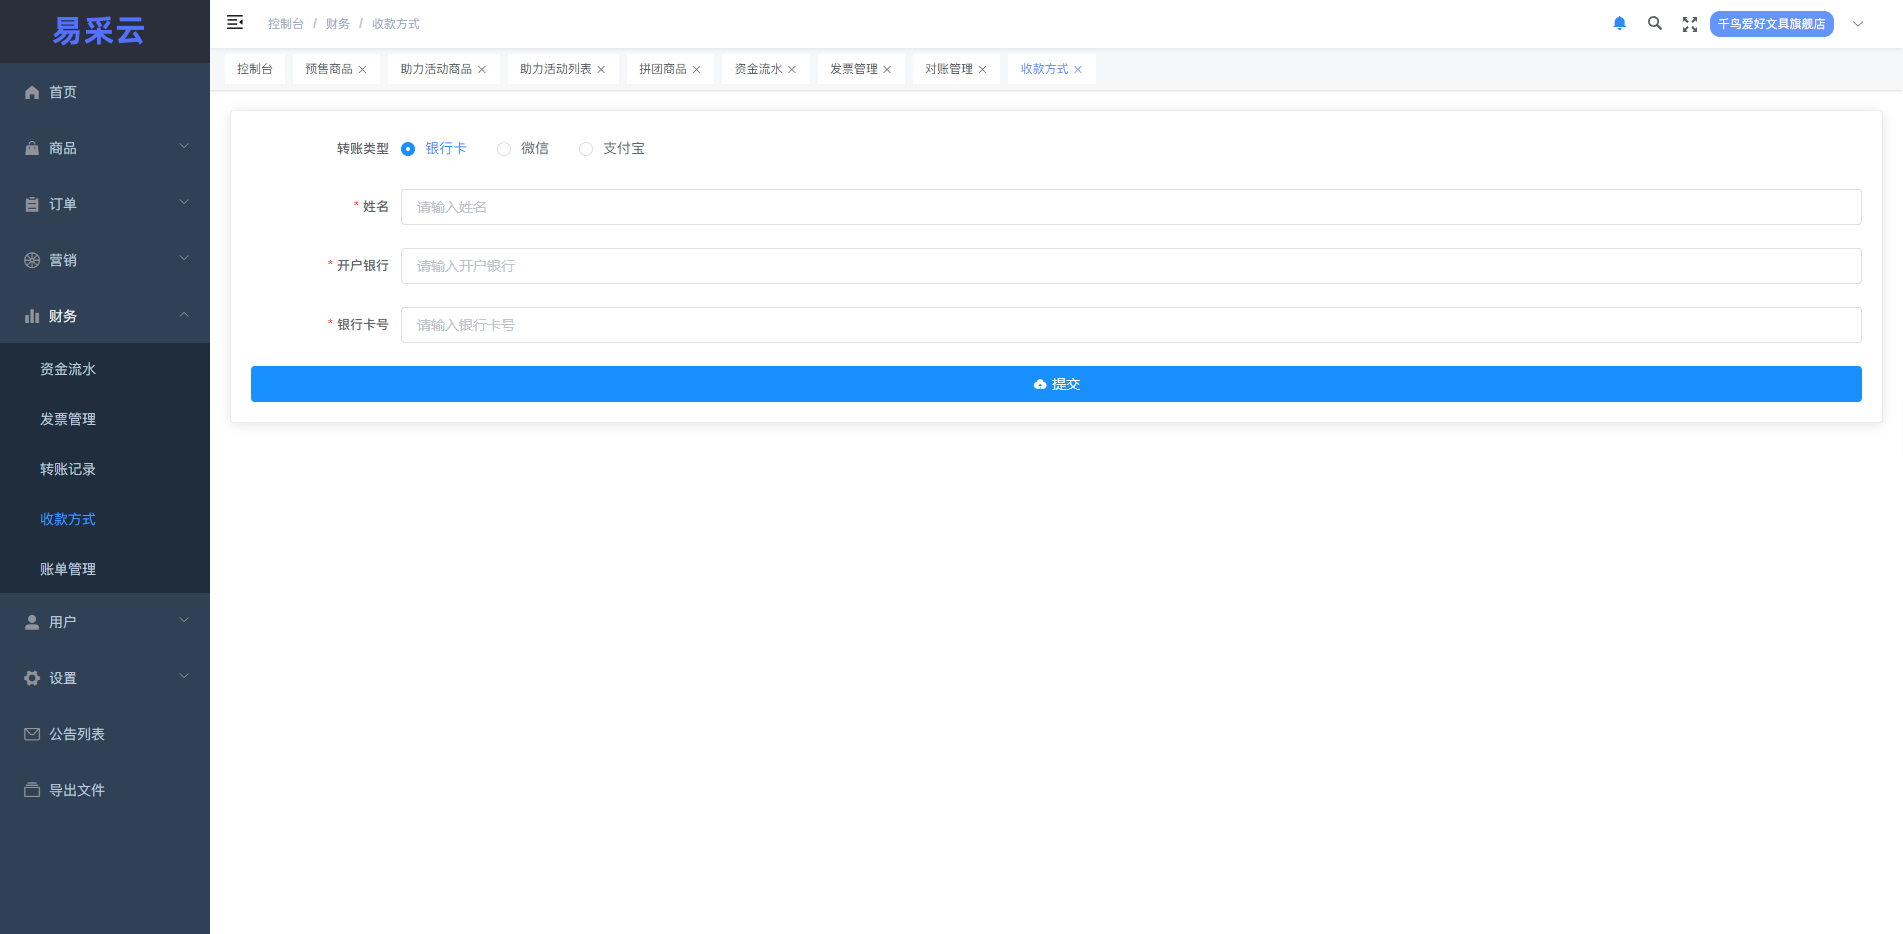
Task: Toggle fullscreen with the expand icon
Action: [1690, 23]
